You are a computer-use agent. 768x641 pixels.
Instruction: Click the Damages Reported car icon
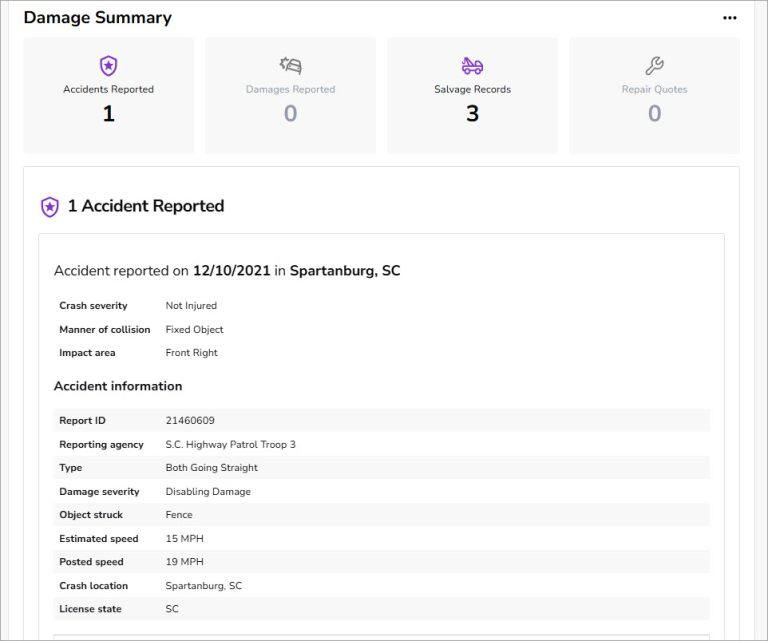pyautogui.click(x=290, y=66)
